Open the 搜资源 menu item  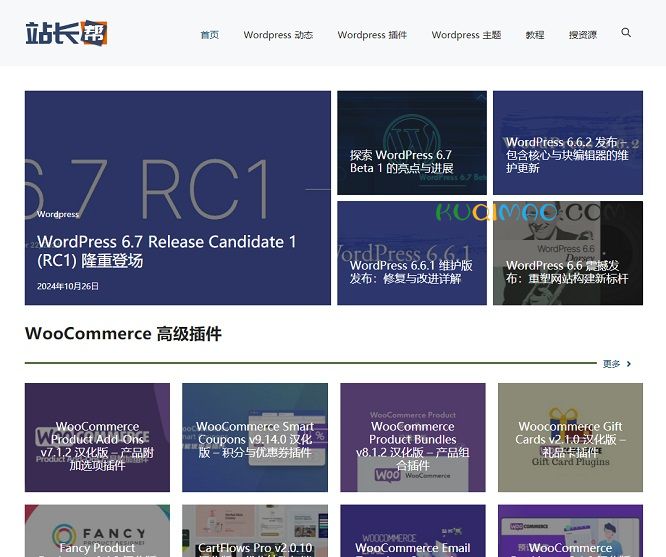click(x=583, y=35)
